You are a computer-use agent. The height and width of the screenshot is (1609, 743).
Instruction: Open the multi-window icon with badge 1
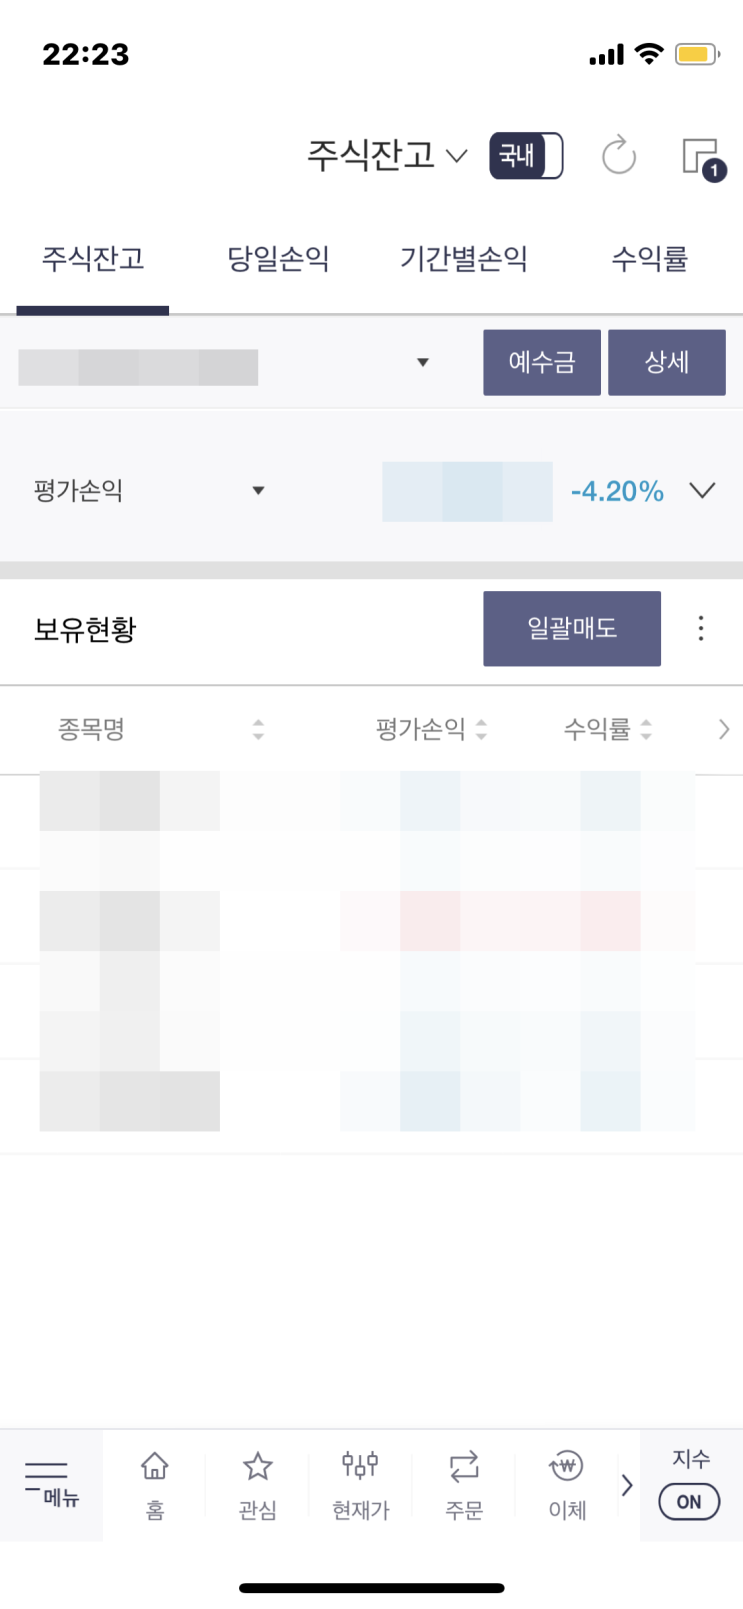point(701,157)
